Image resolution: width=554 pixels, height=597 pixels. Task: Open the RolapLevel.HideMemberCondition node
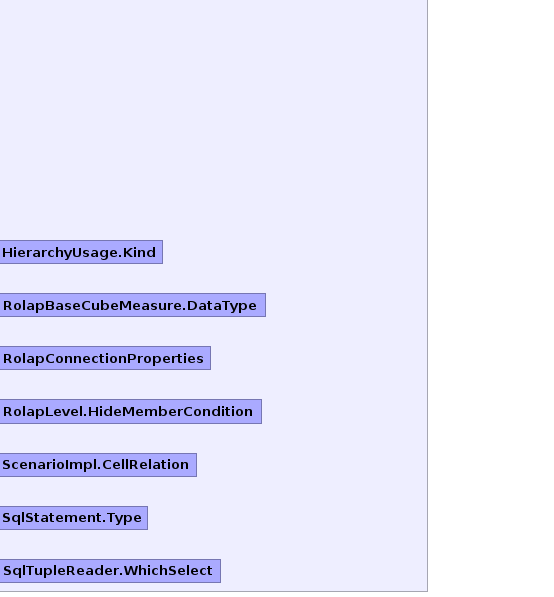[131, 411]
